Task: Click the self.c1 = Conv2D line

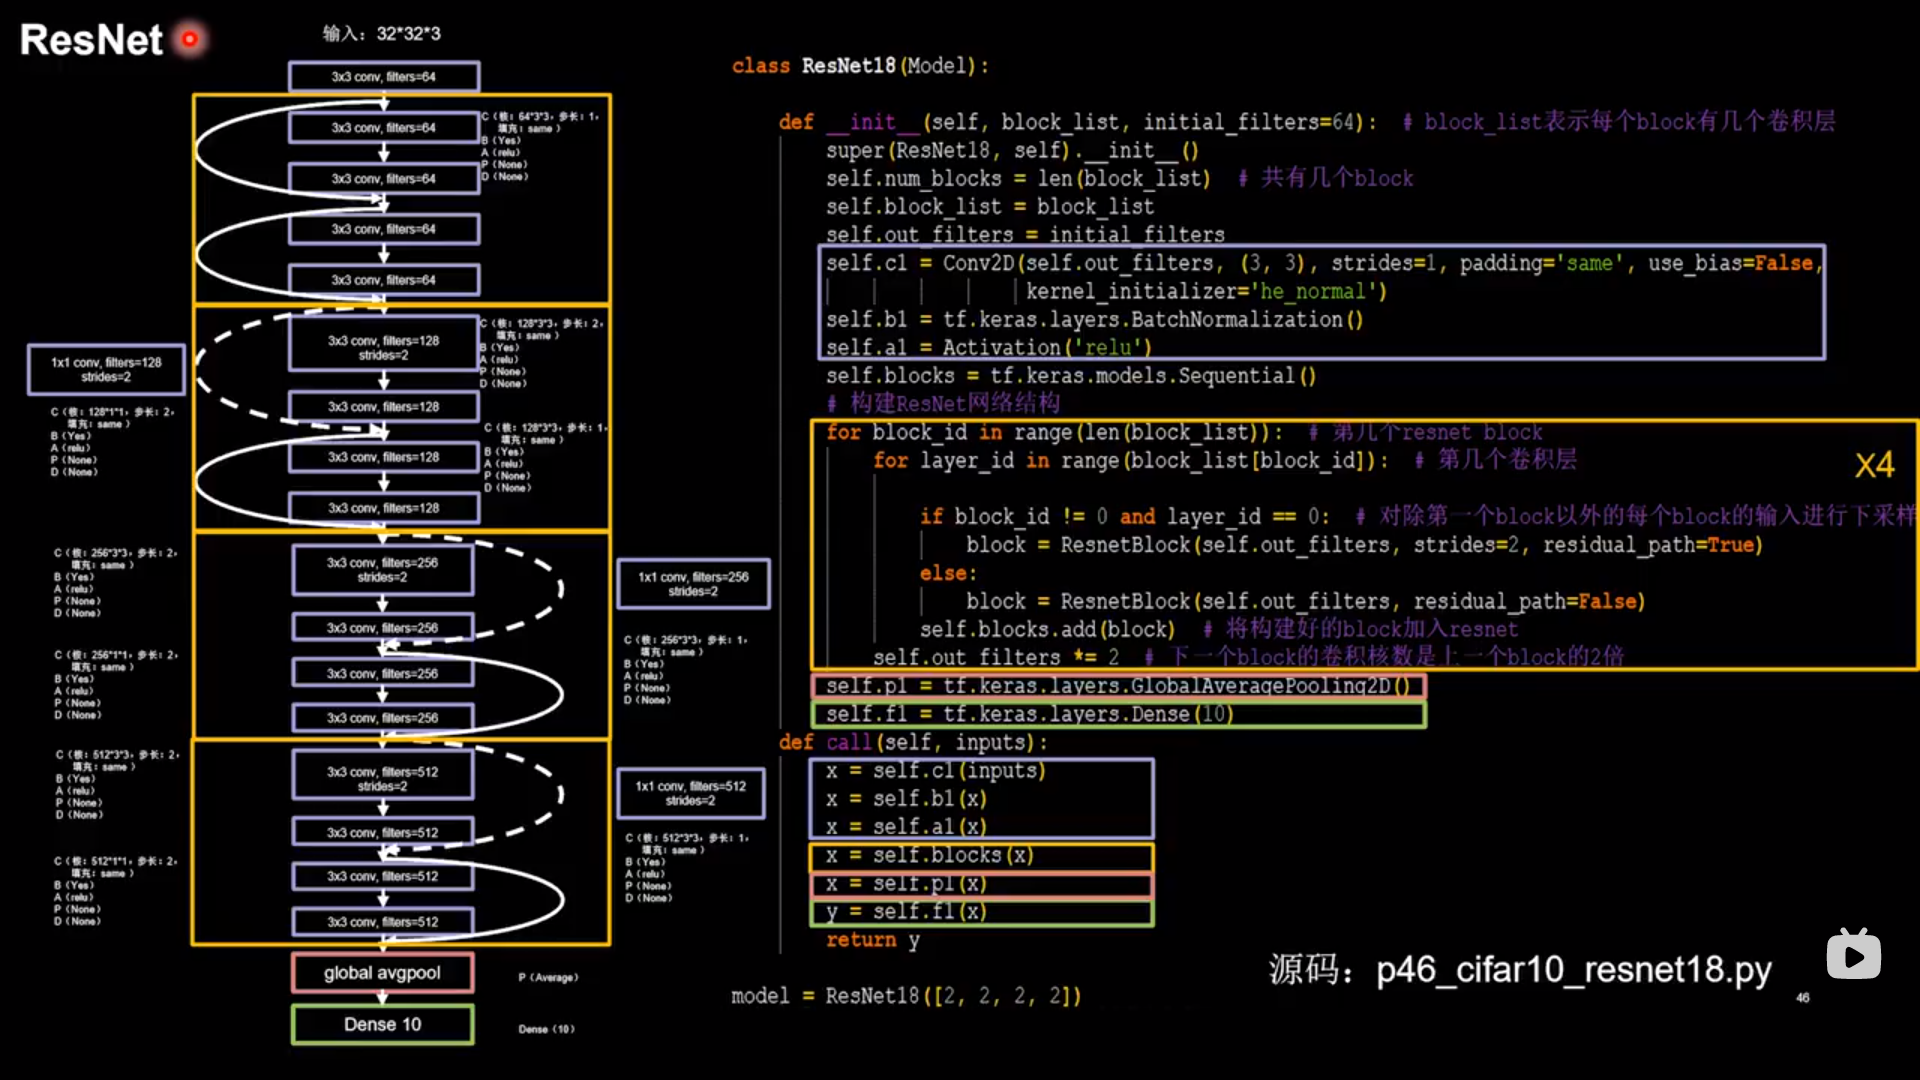Action: (1324, 263)
